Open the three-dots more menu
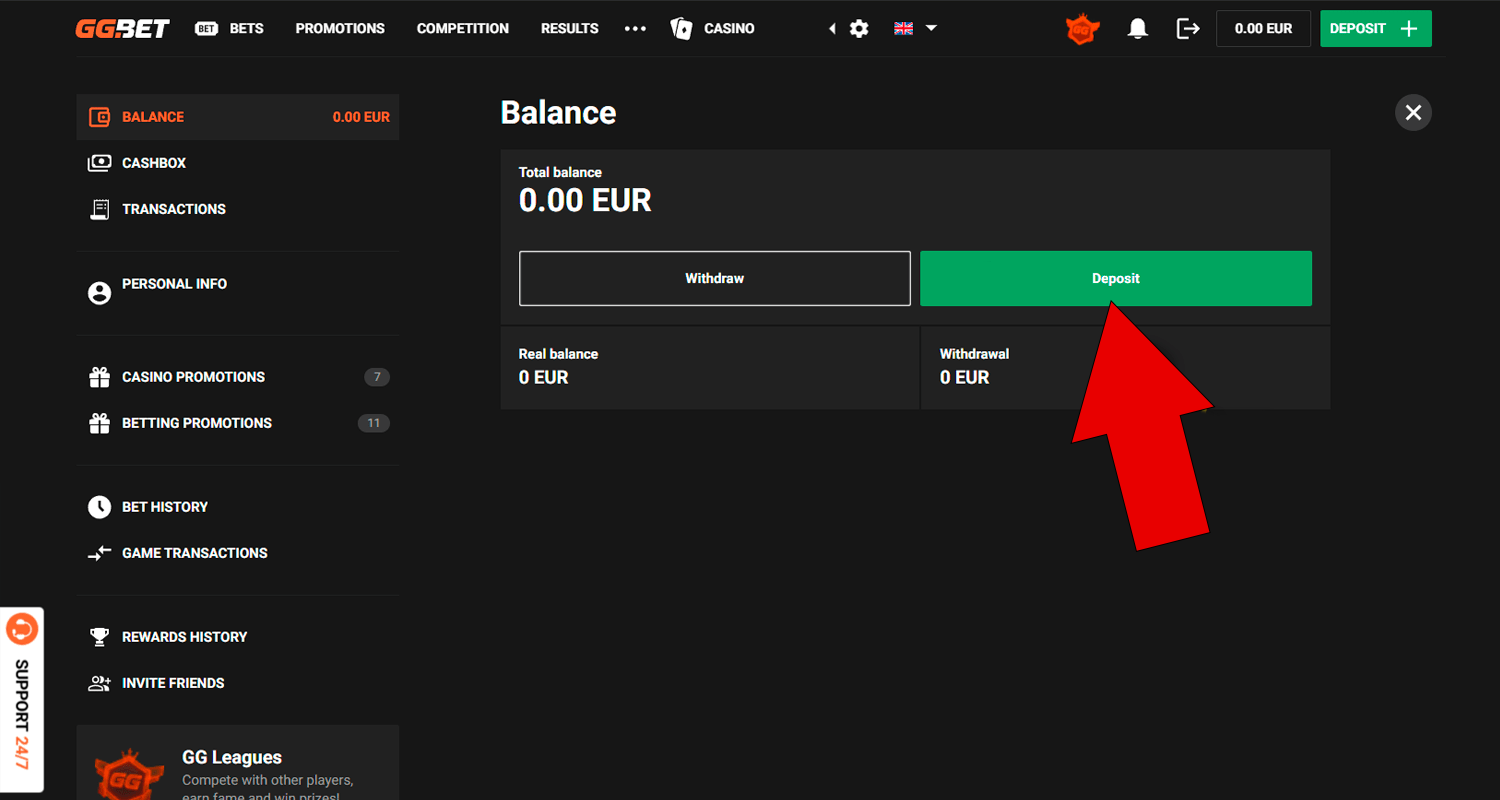1500x800 pixels. [635, 28]
